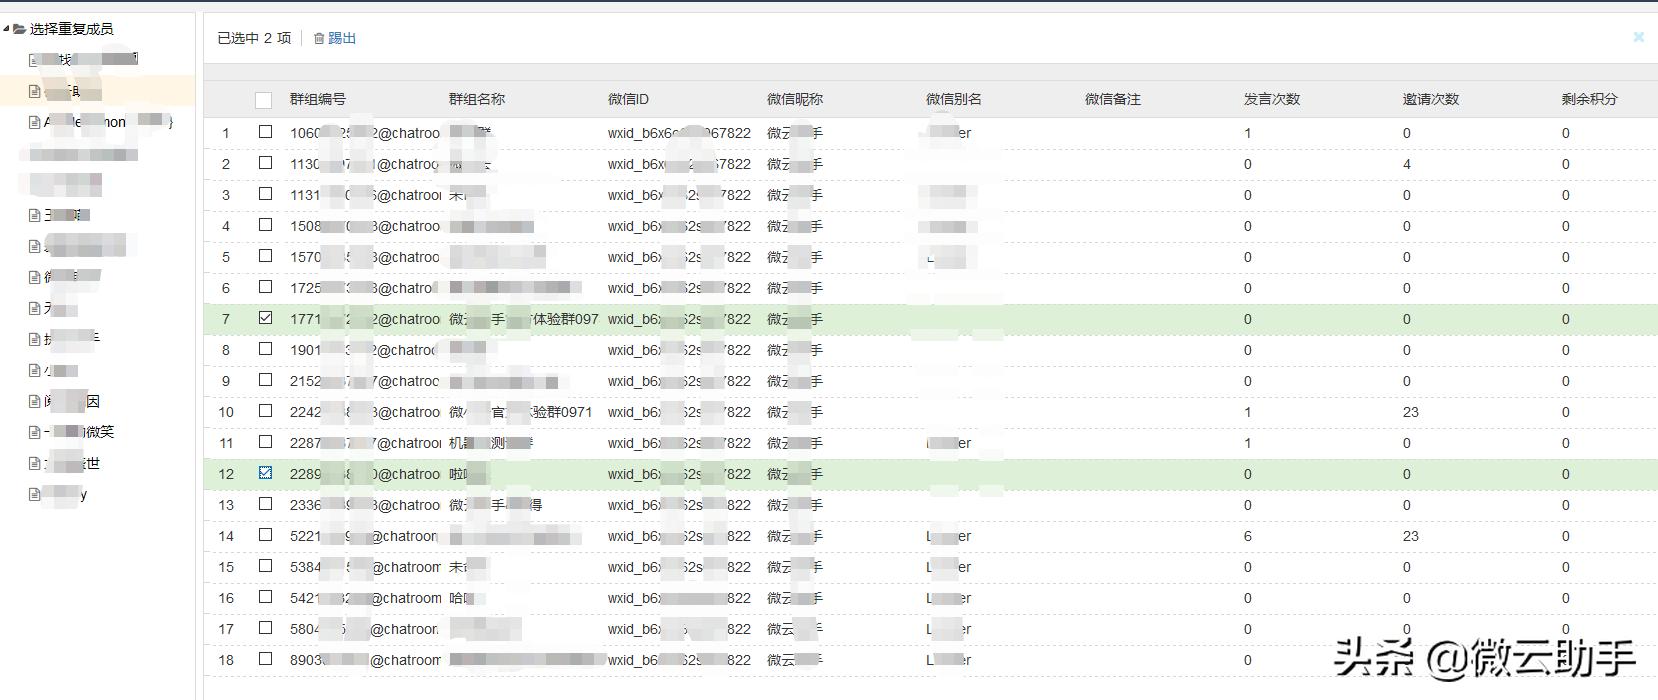This screenshot has width=1658, height=700.
Task: Click the 邀请次数 column header
Action: point(1431,99)
